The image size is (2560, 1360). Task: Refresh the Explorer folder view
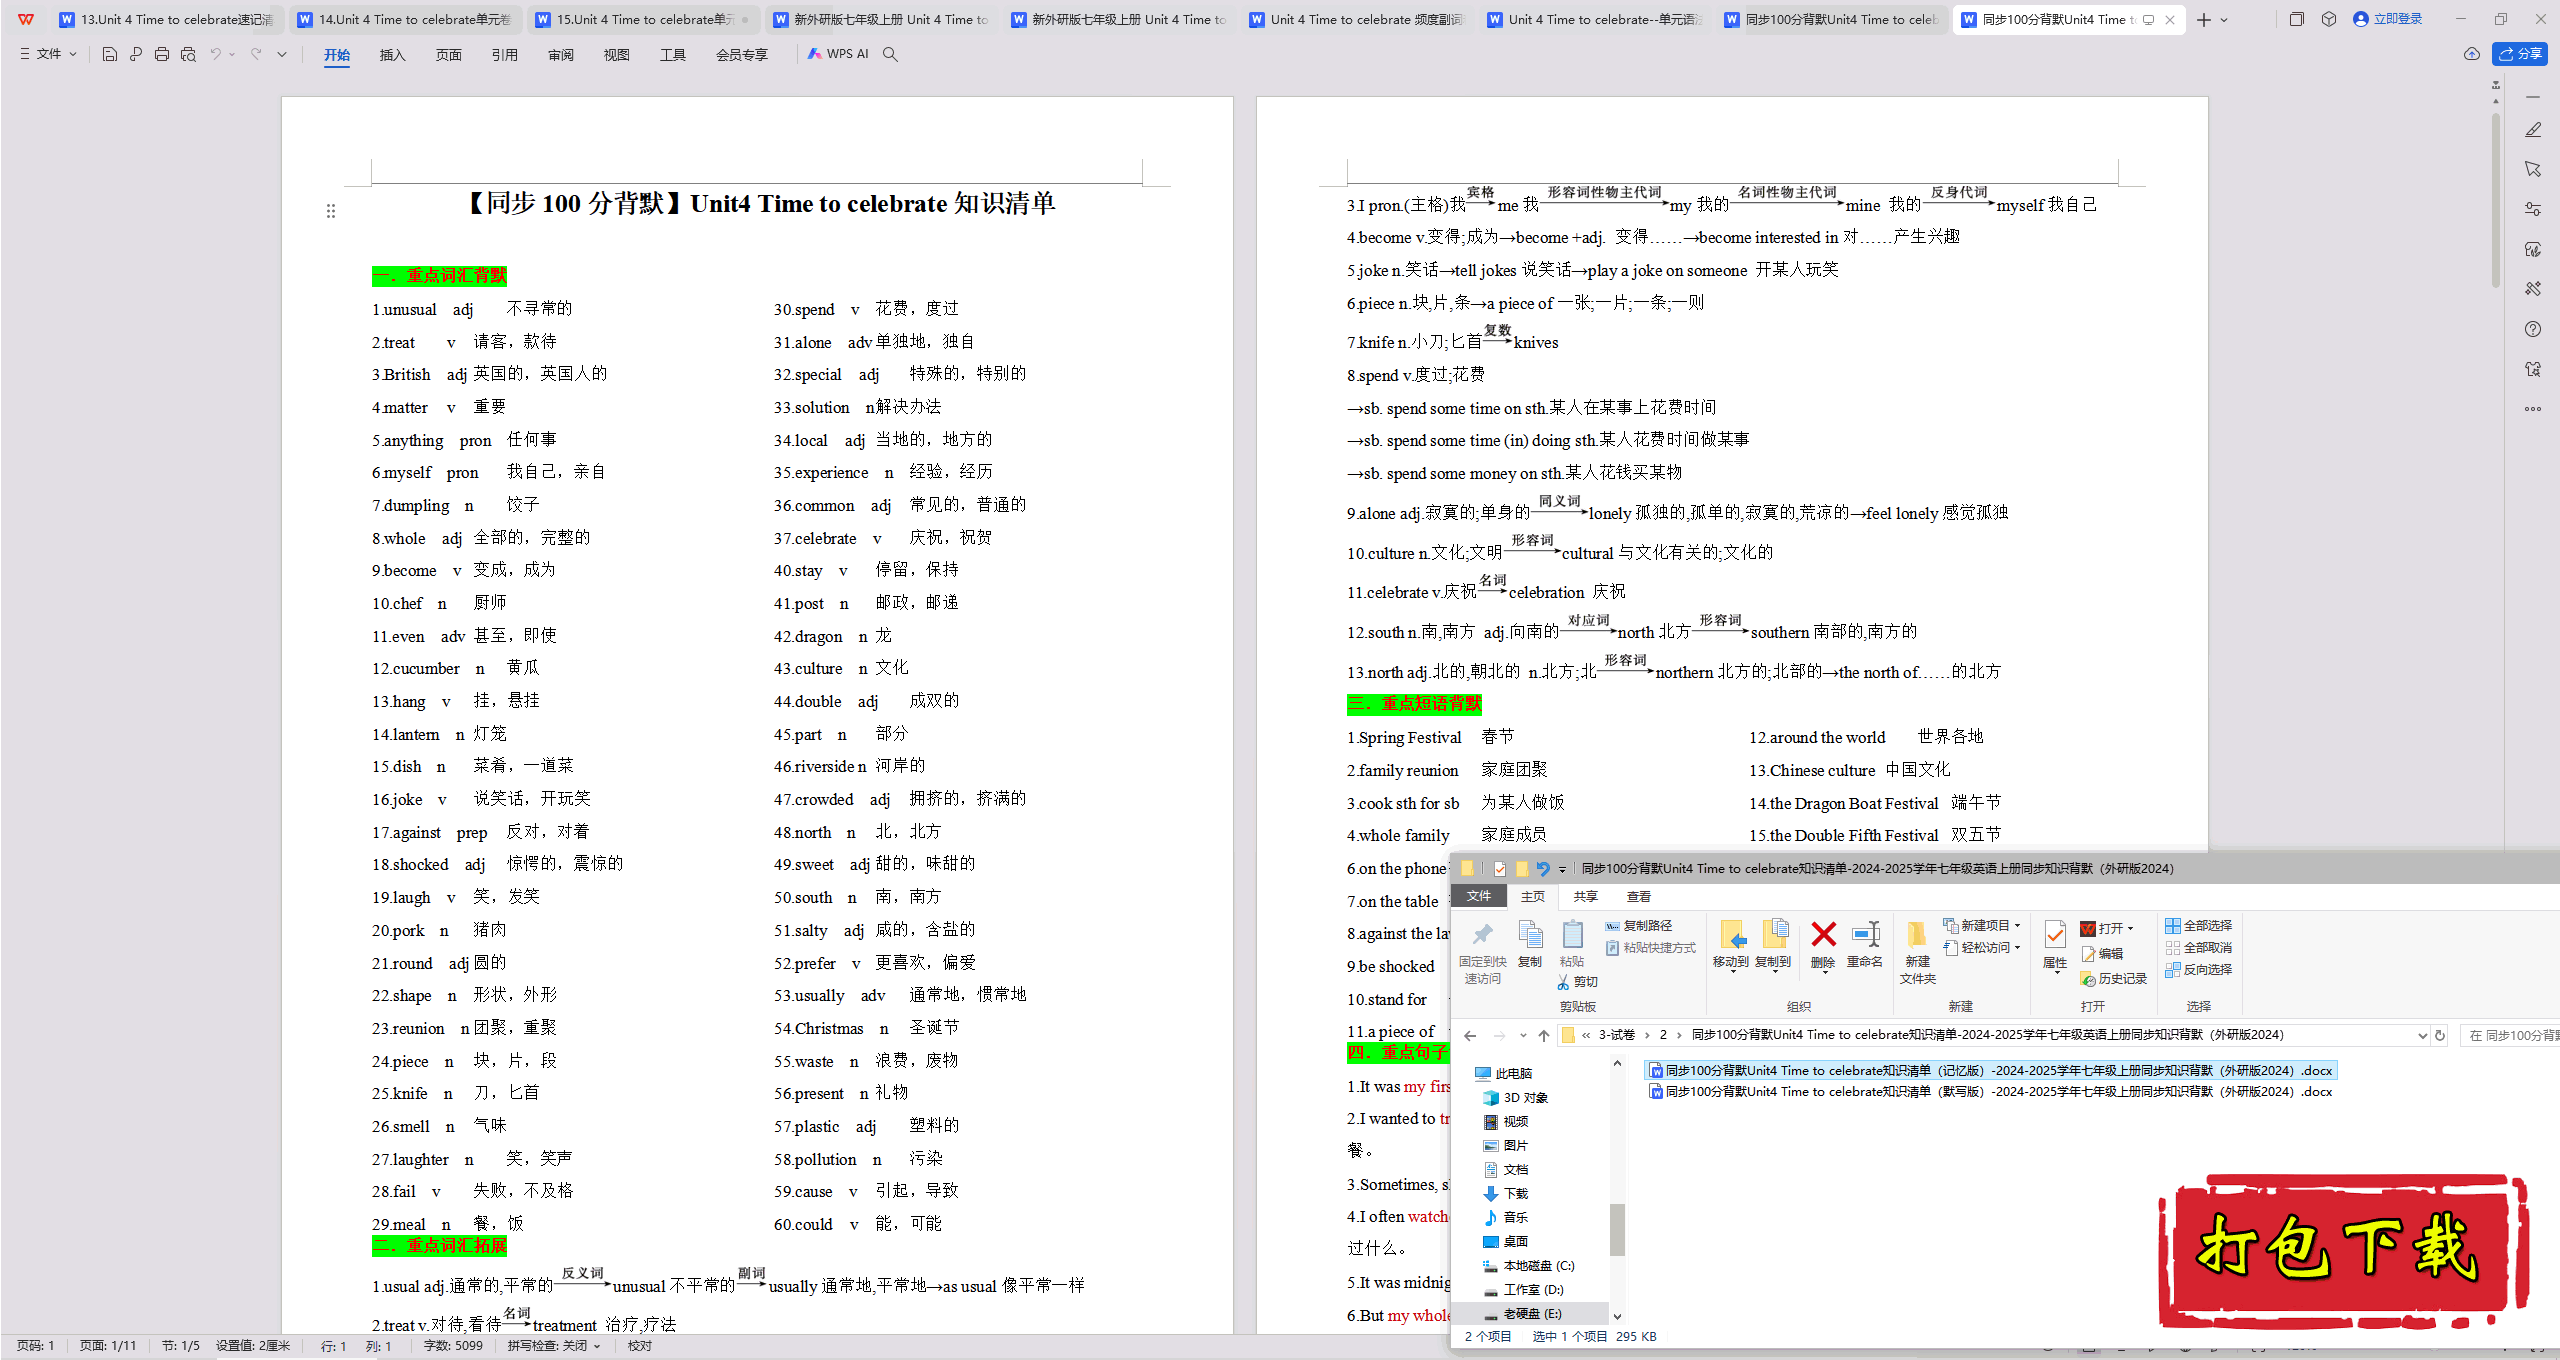[2440, 1036]
